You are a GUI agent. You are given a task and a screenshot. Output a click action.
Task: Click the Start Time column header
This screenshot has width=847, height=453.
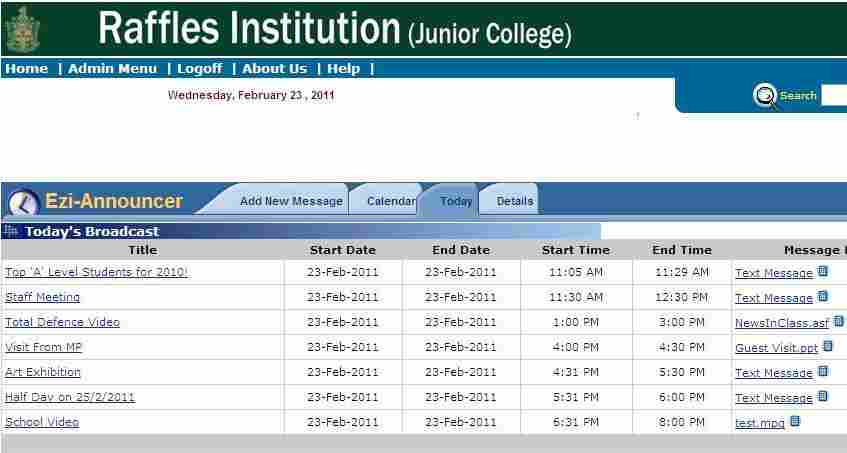click(576, 250)
